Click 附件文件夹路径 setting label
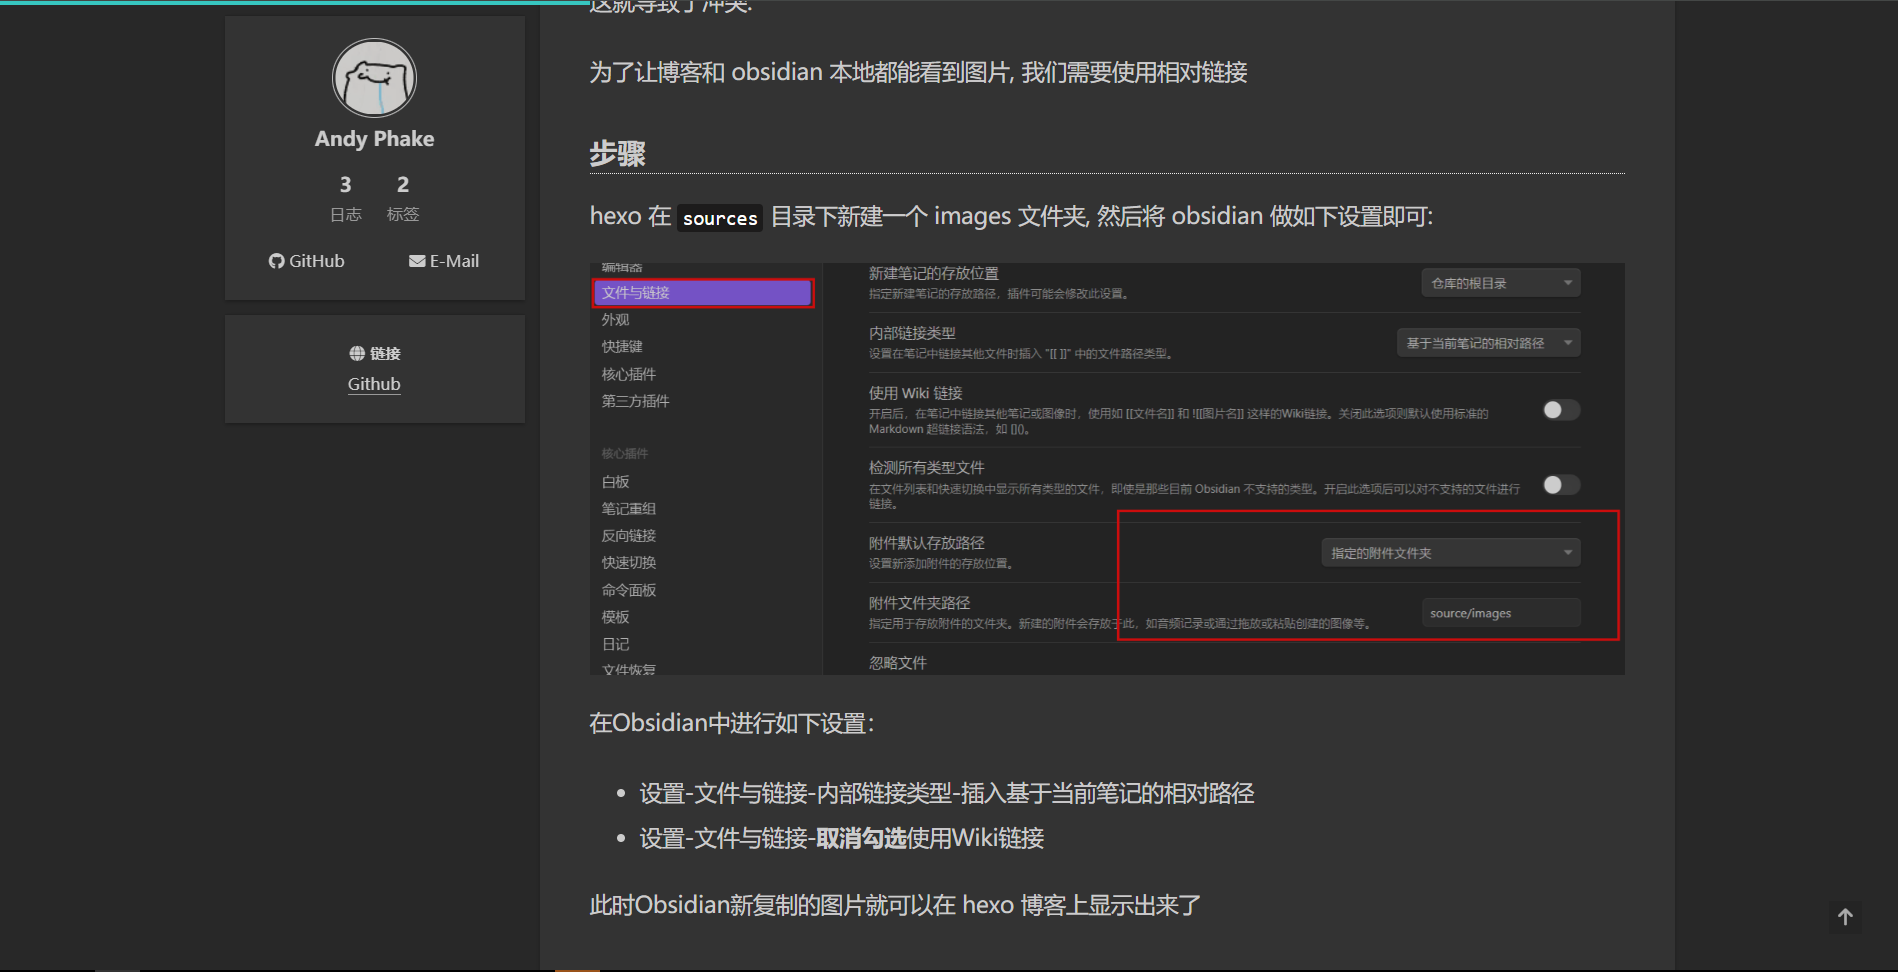This screenshot has width=1898, height=972. 919,603
